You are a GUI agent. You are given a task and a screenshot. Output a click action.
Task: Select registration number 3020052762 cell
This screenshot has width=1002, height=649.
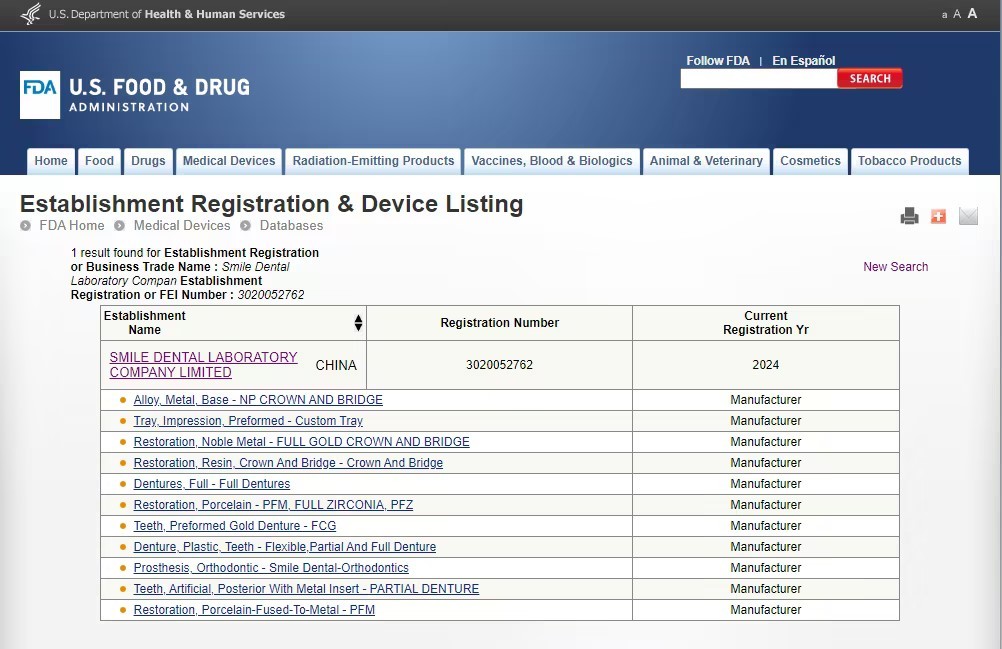point(499,365)
